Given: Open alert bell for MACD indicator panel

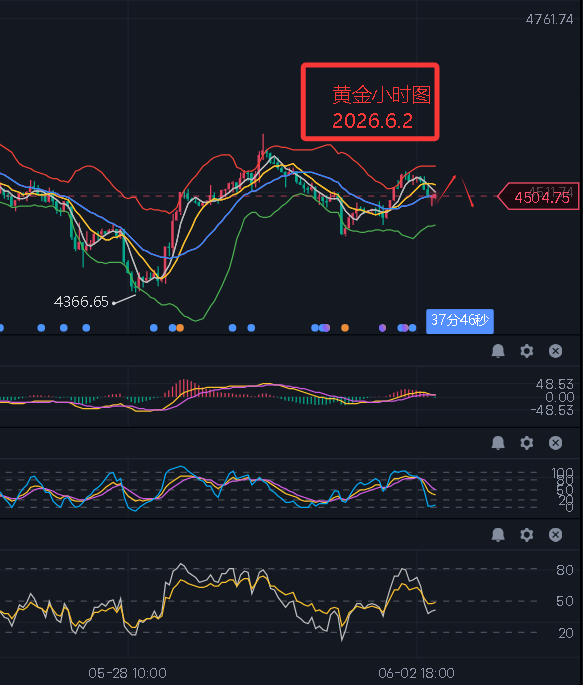Looking at the screenshot, I should pos(498,351).
